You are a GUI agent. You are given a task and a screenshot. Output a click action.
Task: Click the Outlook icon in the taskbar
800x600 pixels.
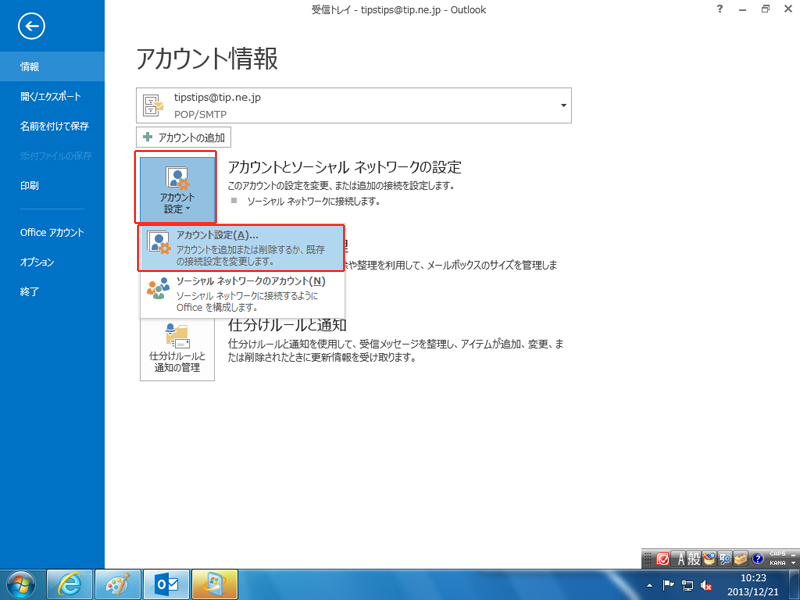tap(166, 585)
